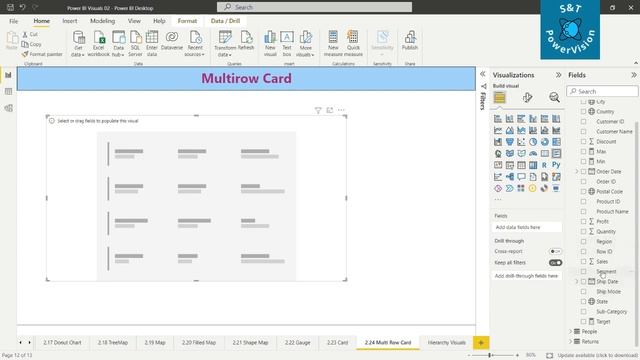This screenshot has height=360, width=640.
Task: Switch to the 2.22 Gauge page tab
Action: [x=298, y=343]
